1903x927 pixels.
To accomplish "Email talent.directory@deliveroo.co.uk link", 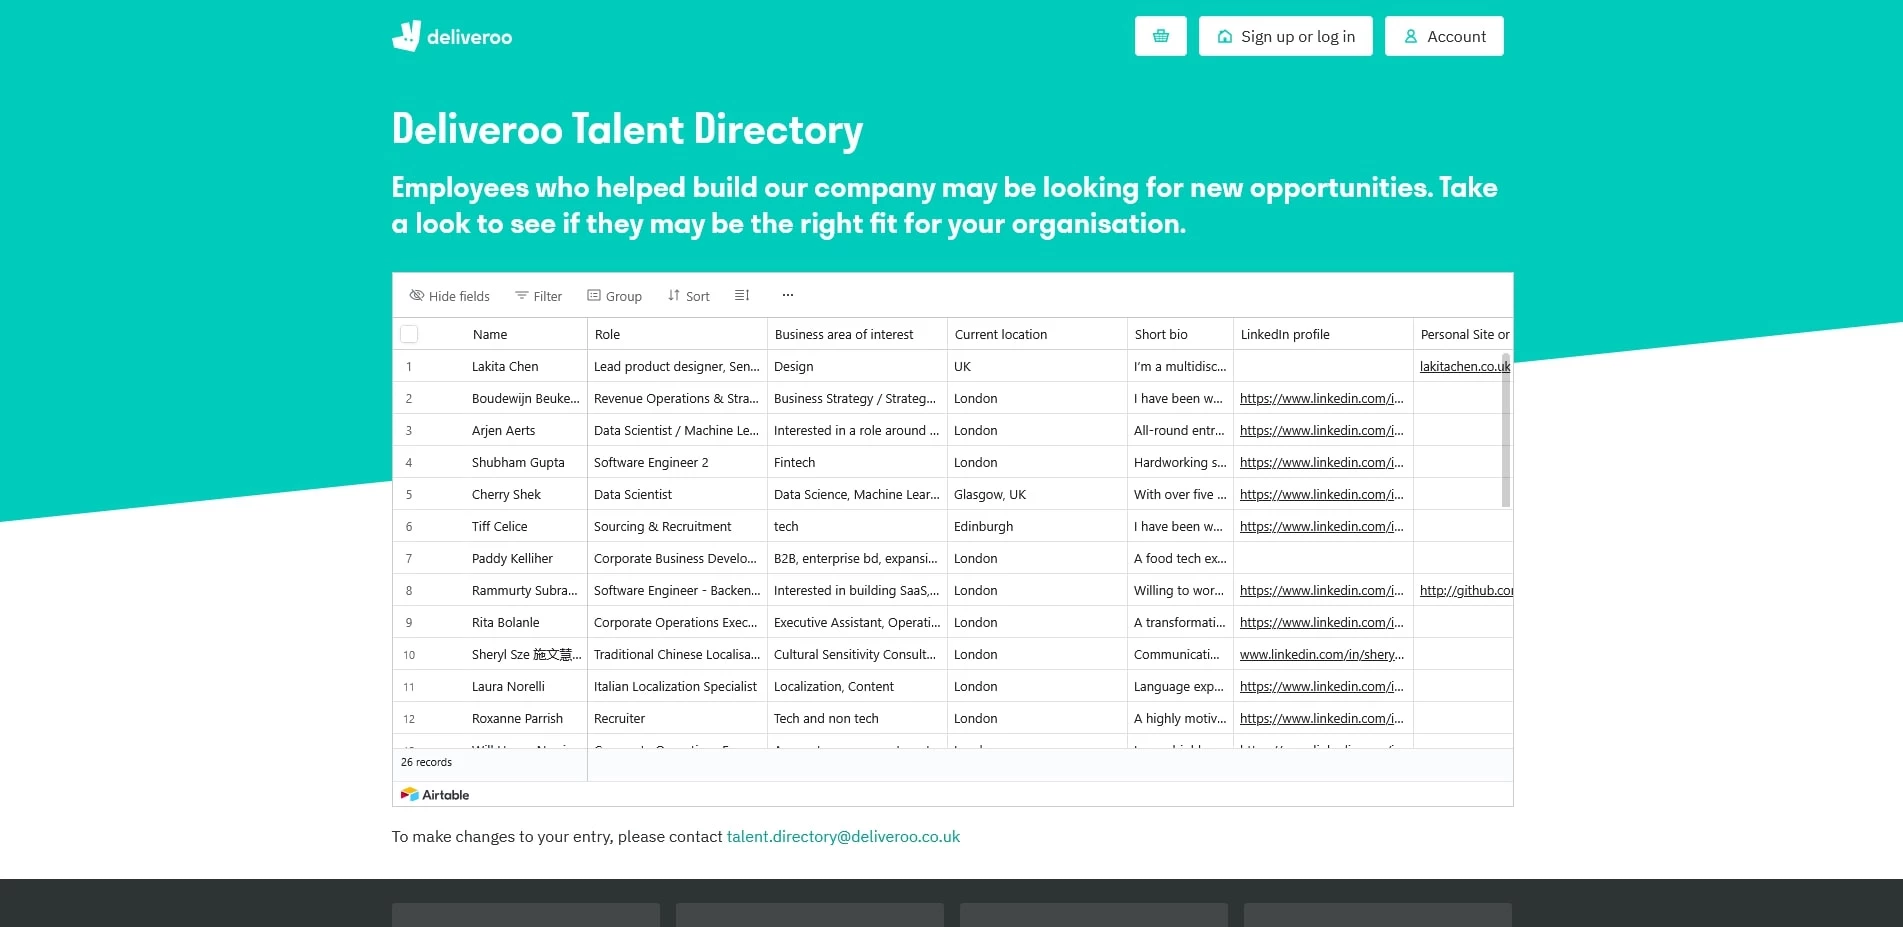I will pos(842,837).
